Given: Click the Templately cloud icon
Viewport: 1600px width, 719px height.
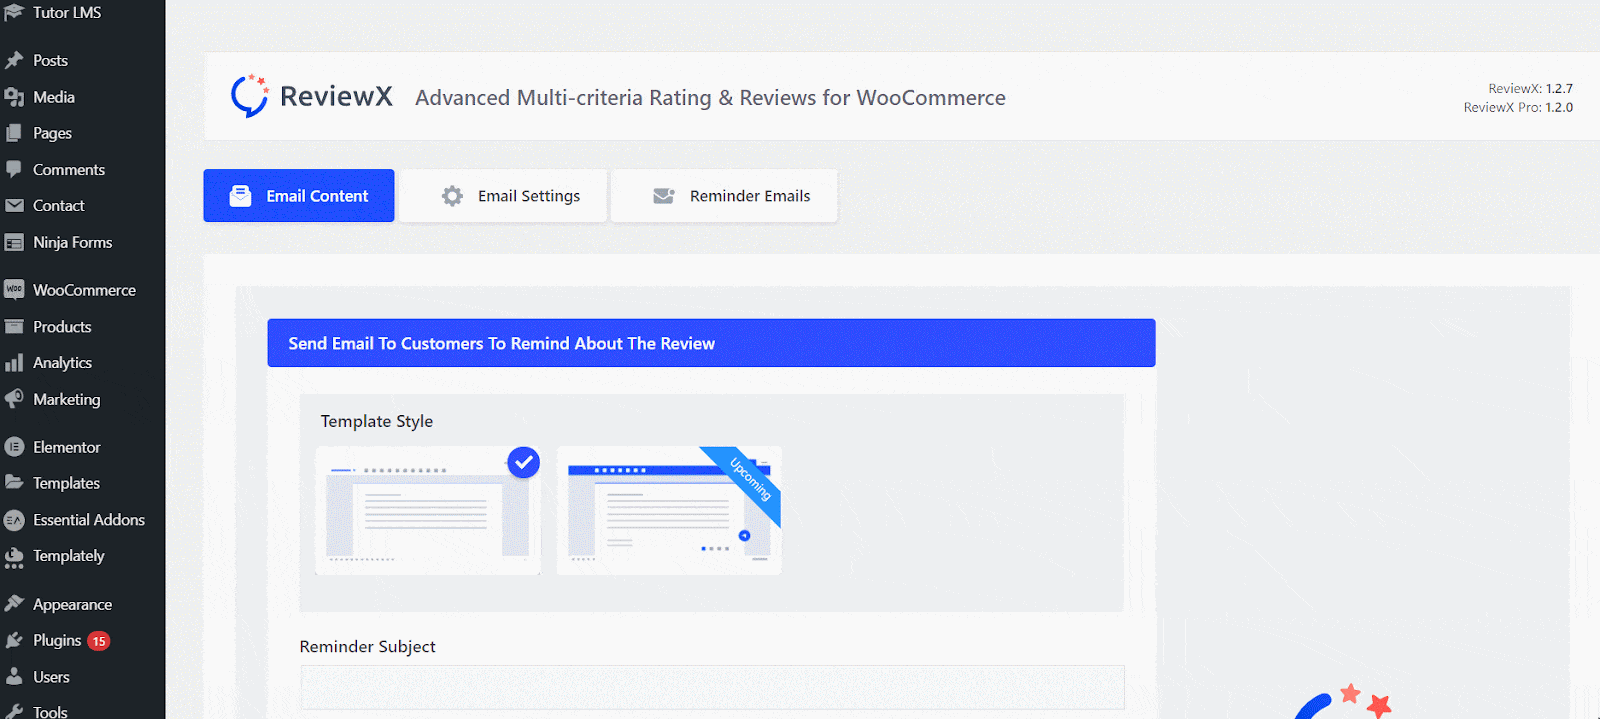Looking at the screenshot, I should tap(14, 557).
